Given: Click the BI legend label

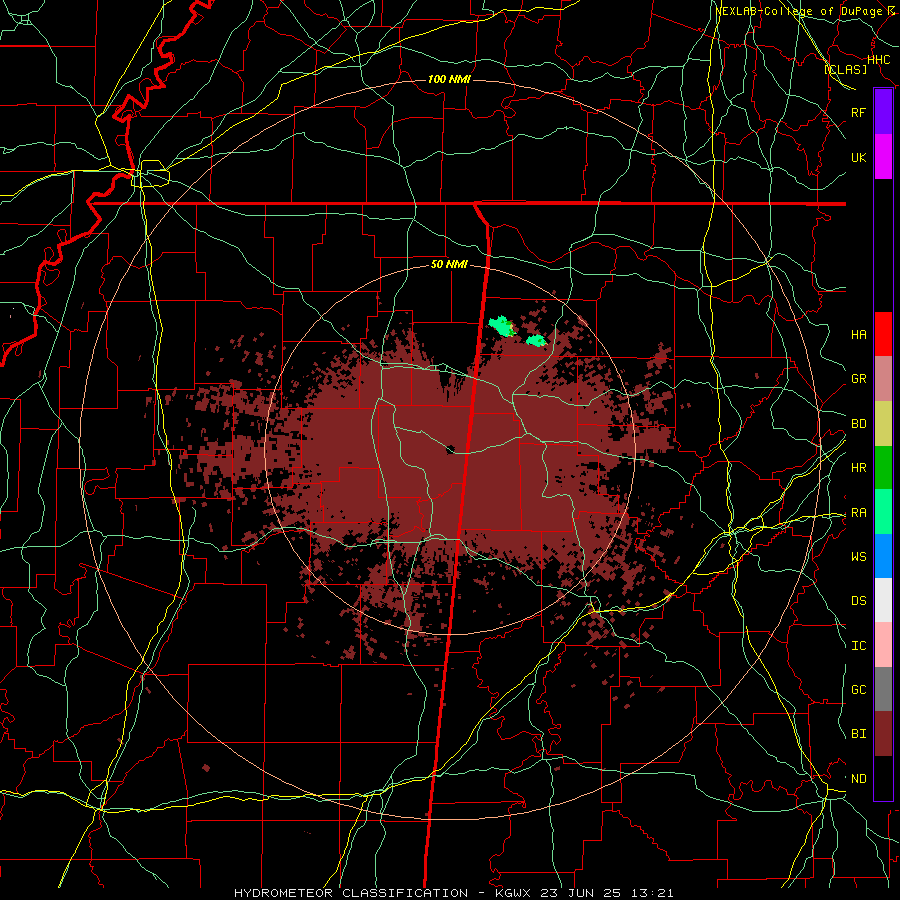Looking at the screenshot, I should click(x=859, y=734).
